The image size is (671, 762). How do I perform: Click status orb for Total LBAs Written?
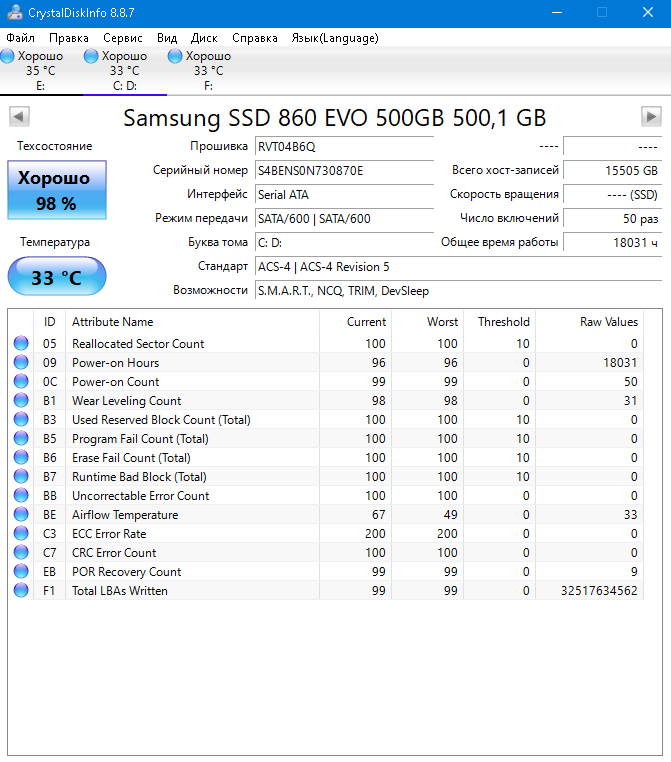(21, 591)
